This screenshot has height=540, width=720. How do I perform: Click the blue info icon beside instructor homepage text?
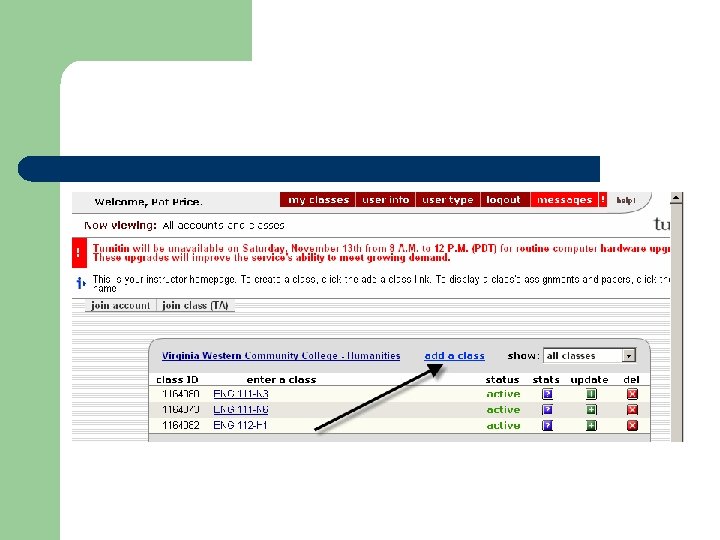(81, 283)
